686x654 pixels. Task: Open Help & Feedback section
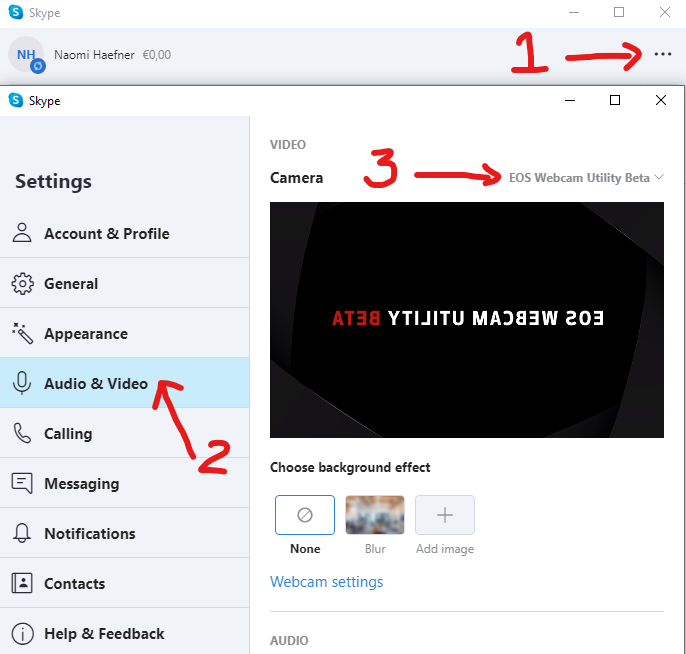pos(125,633)
